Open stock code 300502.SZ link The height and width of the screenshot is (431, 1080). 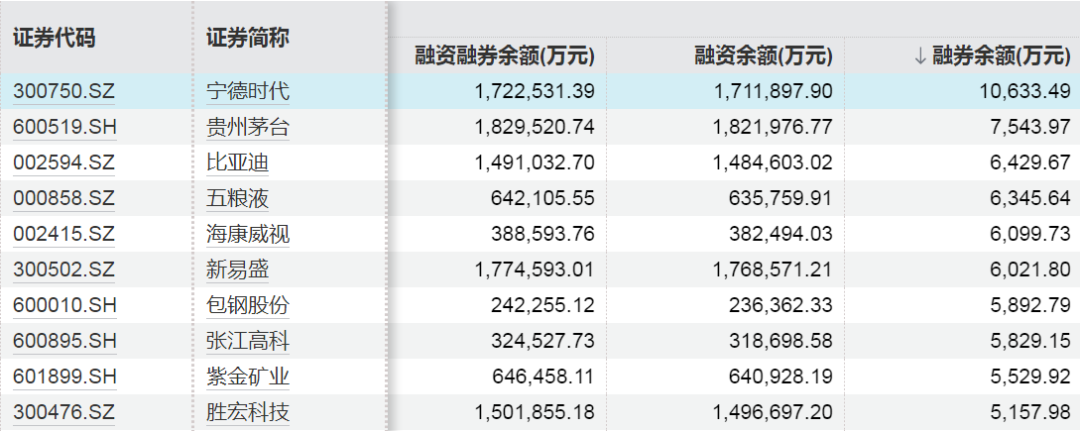pos(64,269)
